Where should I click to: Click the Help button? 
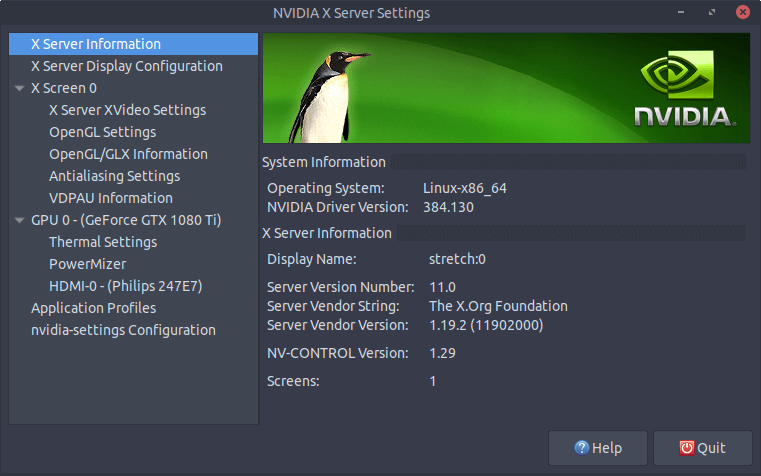pos(598,448)
